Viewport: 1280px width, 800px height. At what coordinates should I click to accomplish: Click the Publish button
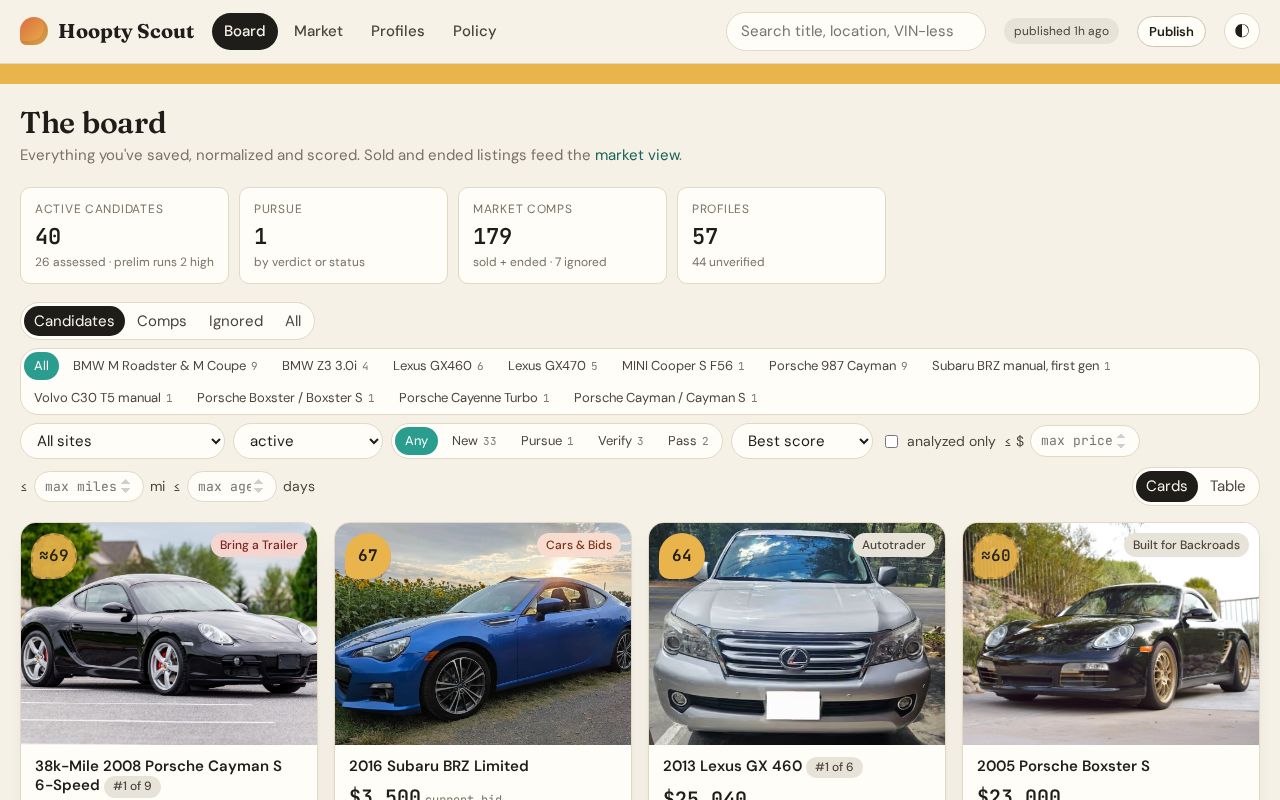coord(1171,31)
